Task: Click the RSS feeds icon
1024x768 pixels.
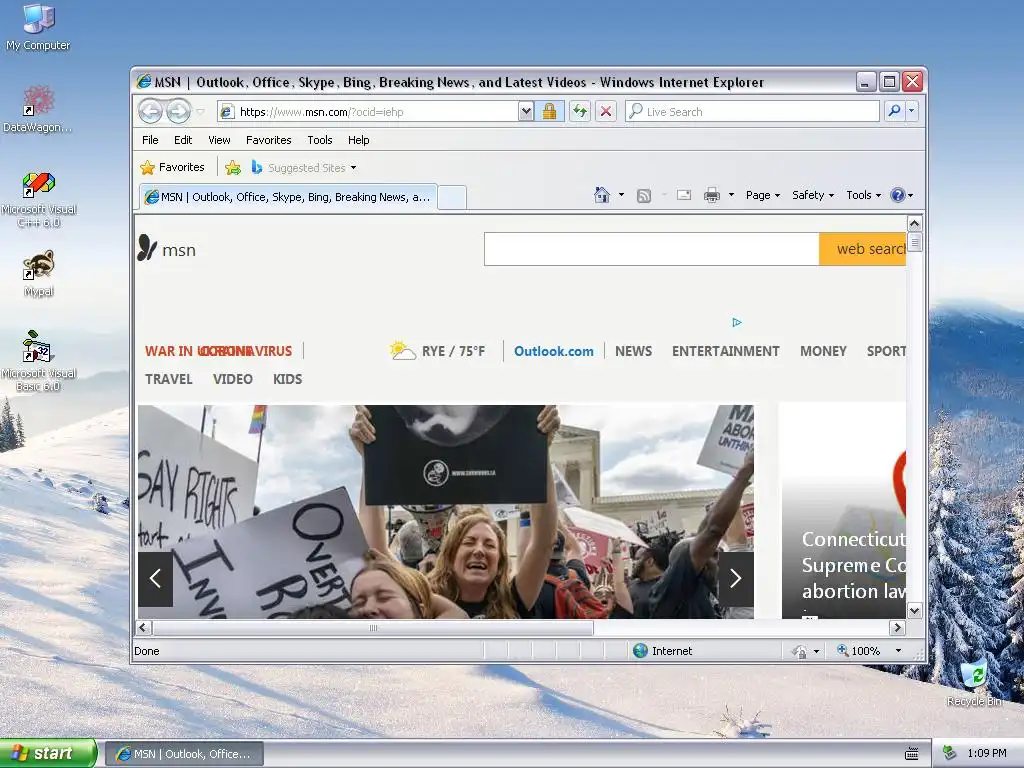Action: [x=644, y=195]
